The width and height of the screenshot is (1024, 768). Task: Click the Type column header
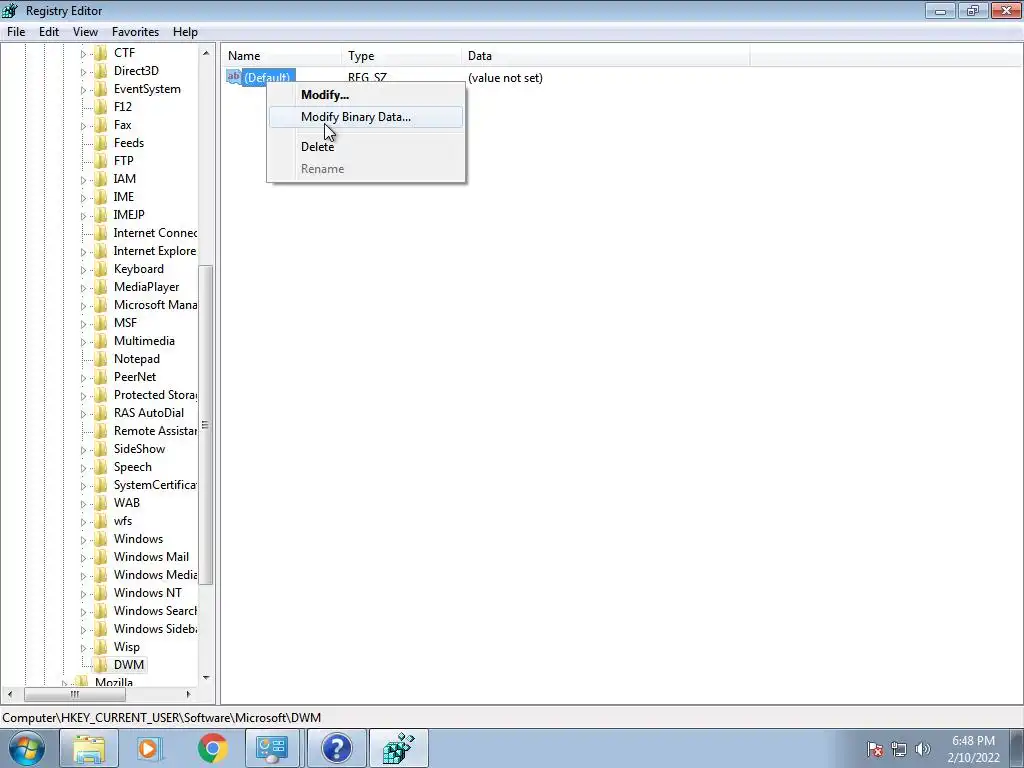[402, 56]
